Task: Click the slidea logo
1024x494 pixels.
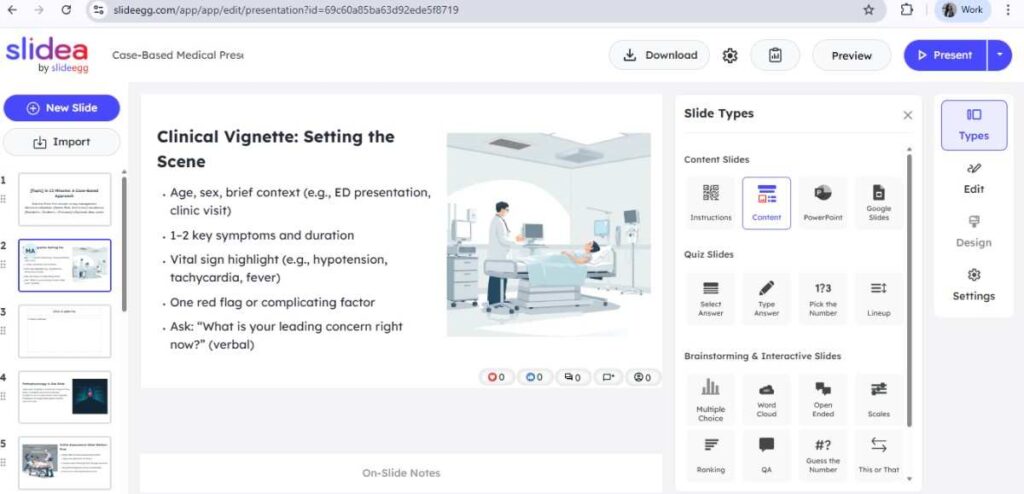Action: [46, 55]
